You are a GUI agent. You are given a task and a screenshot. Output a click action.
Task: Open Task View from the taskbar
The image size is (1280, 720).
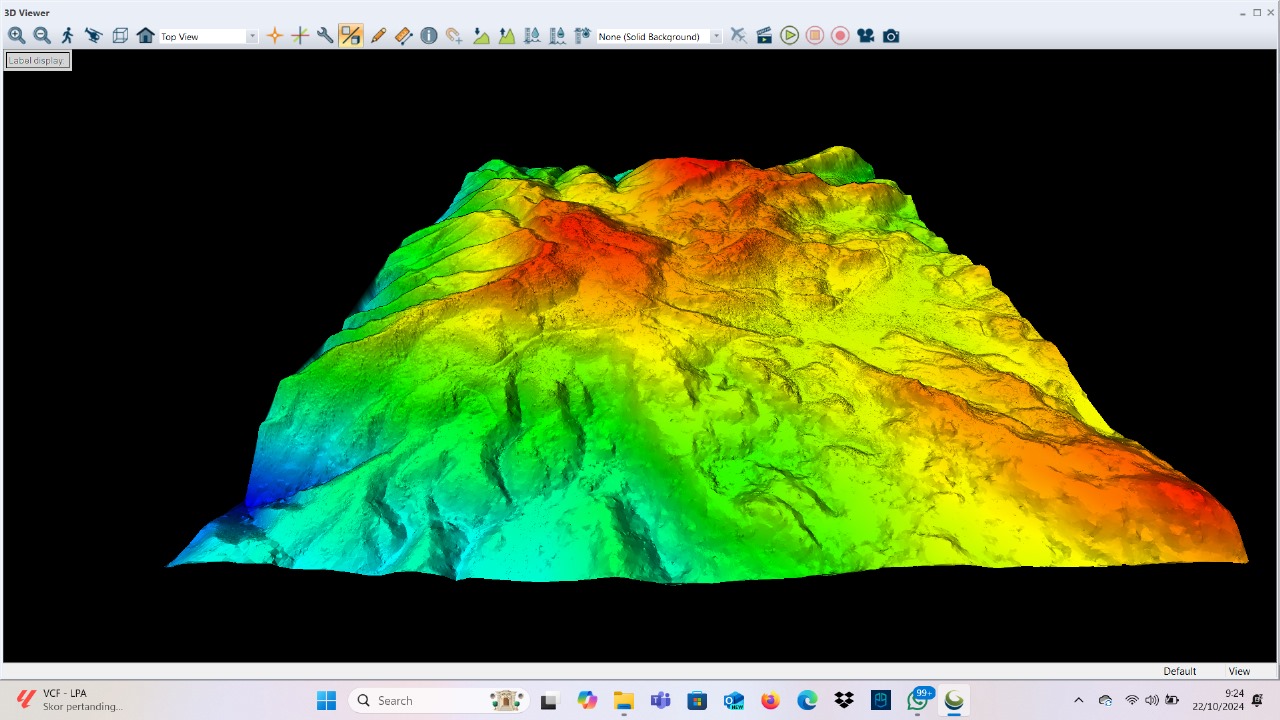pos(548,701)
